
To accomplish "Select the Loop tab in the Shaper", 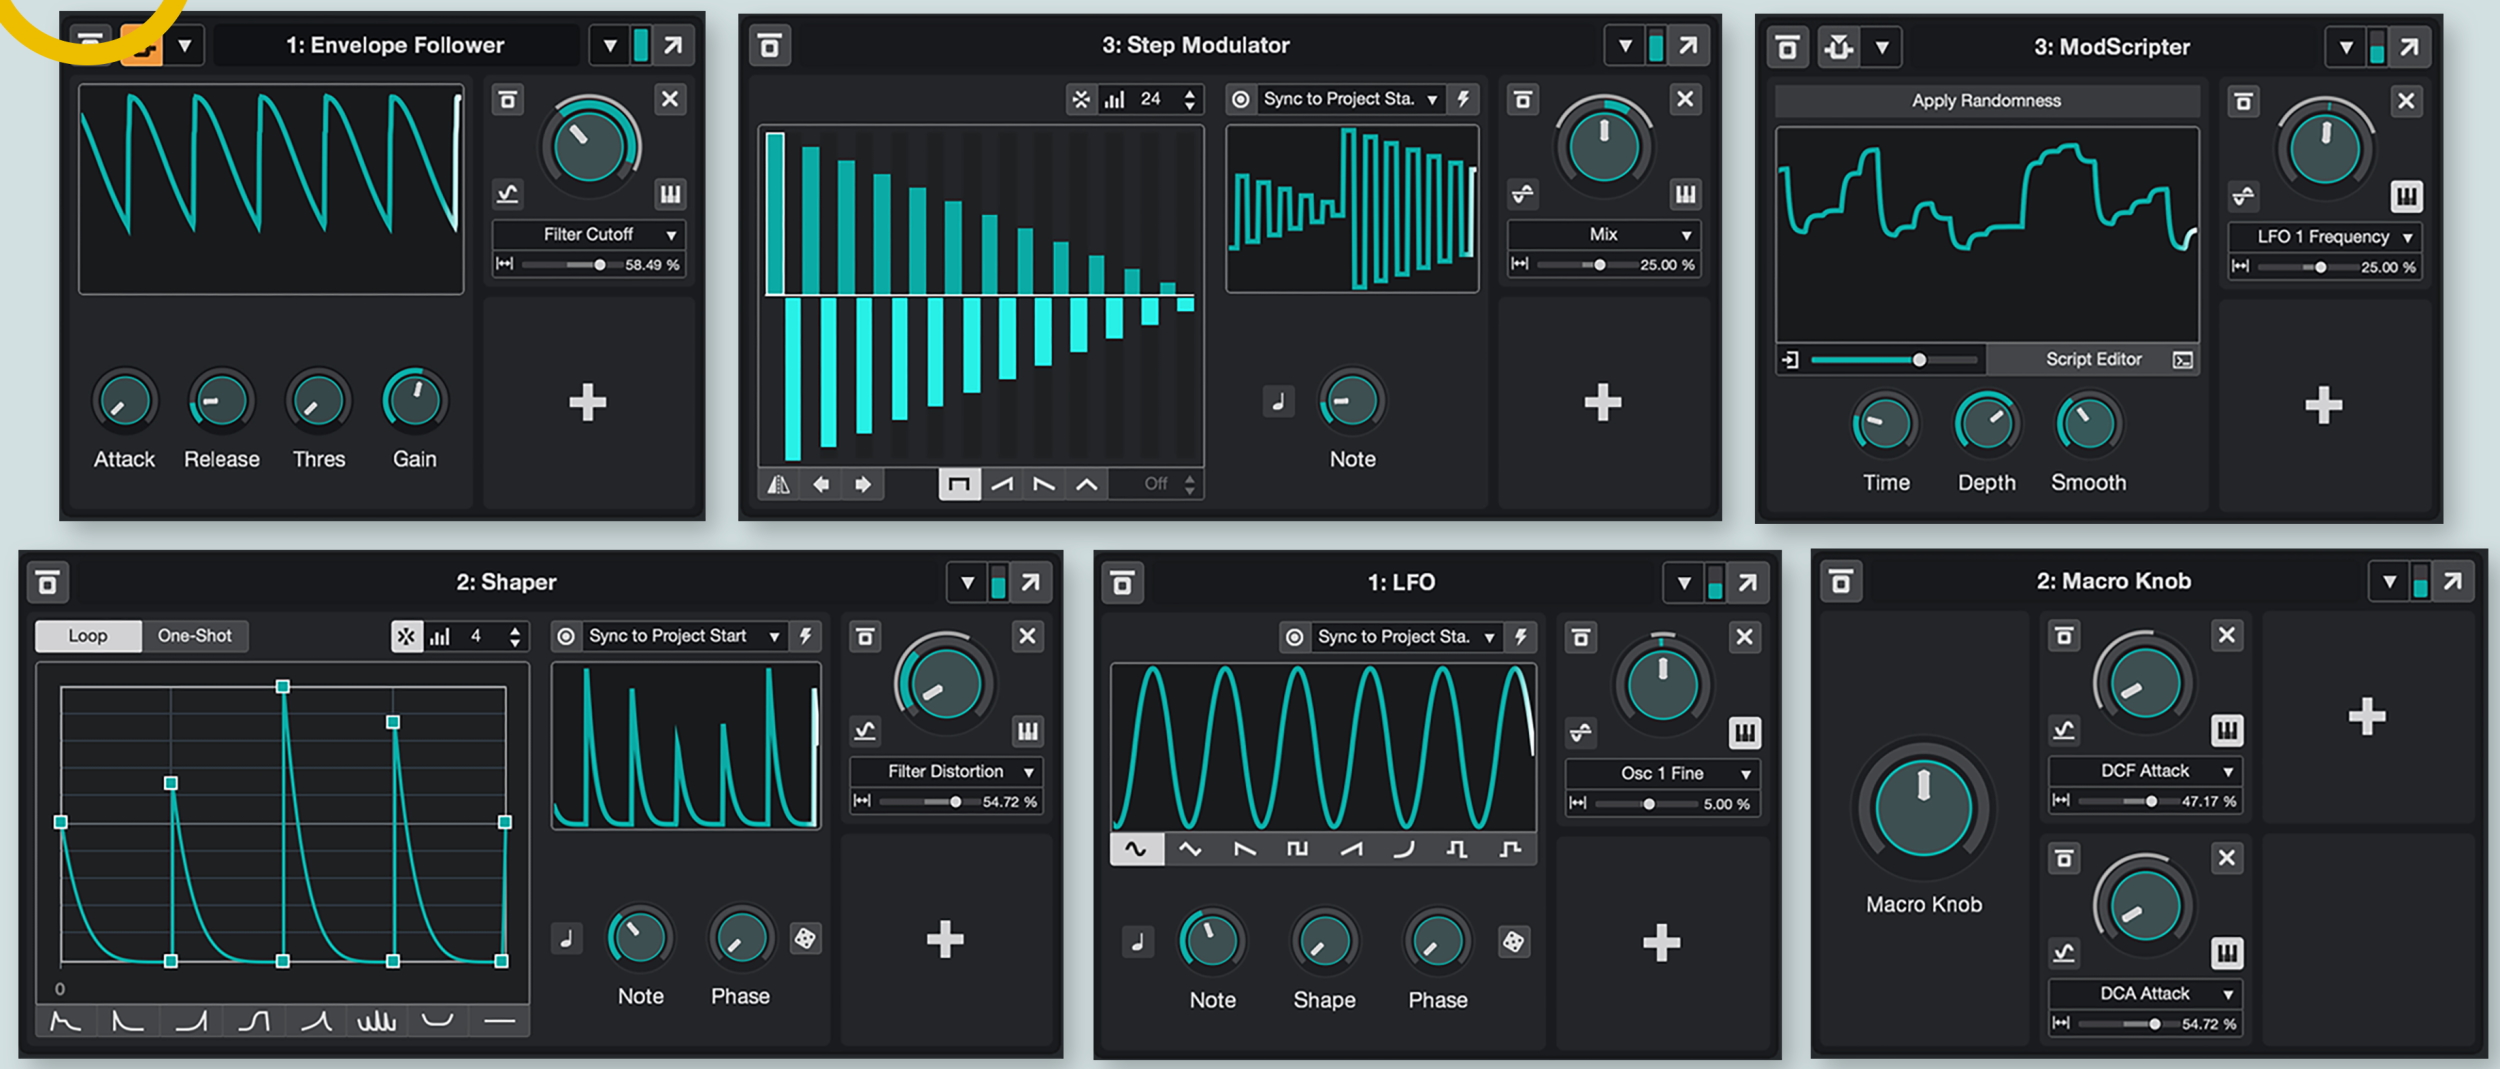I will [88, 636].
